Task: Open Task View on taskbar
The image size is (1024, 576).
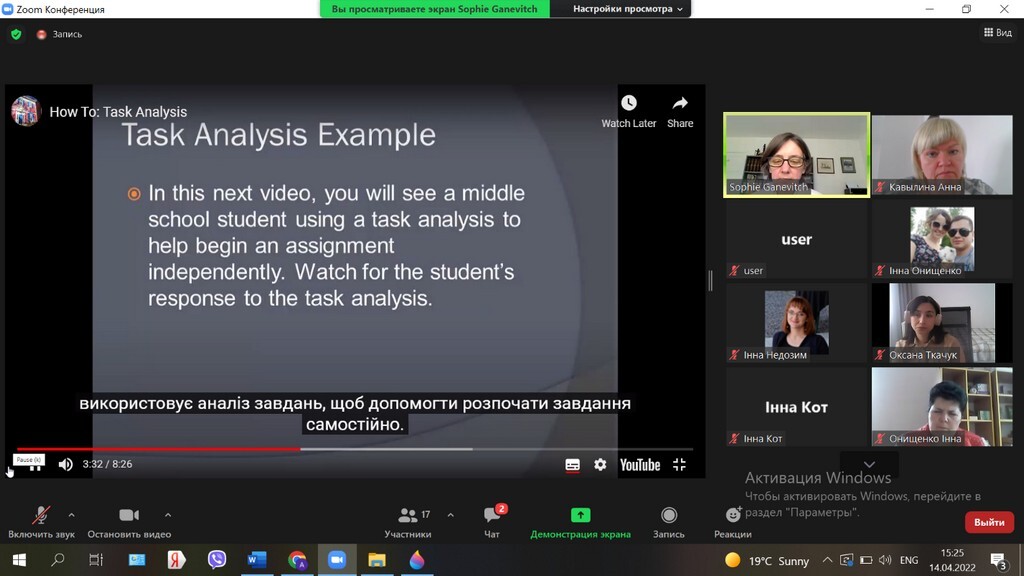Action: [x=96, y=560]
